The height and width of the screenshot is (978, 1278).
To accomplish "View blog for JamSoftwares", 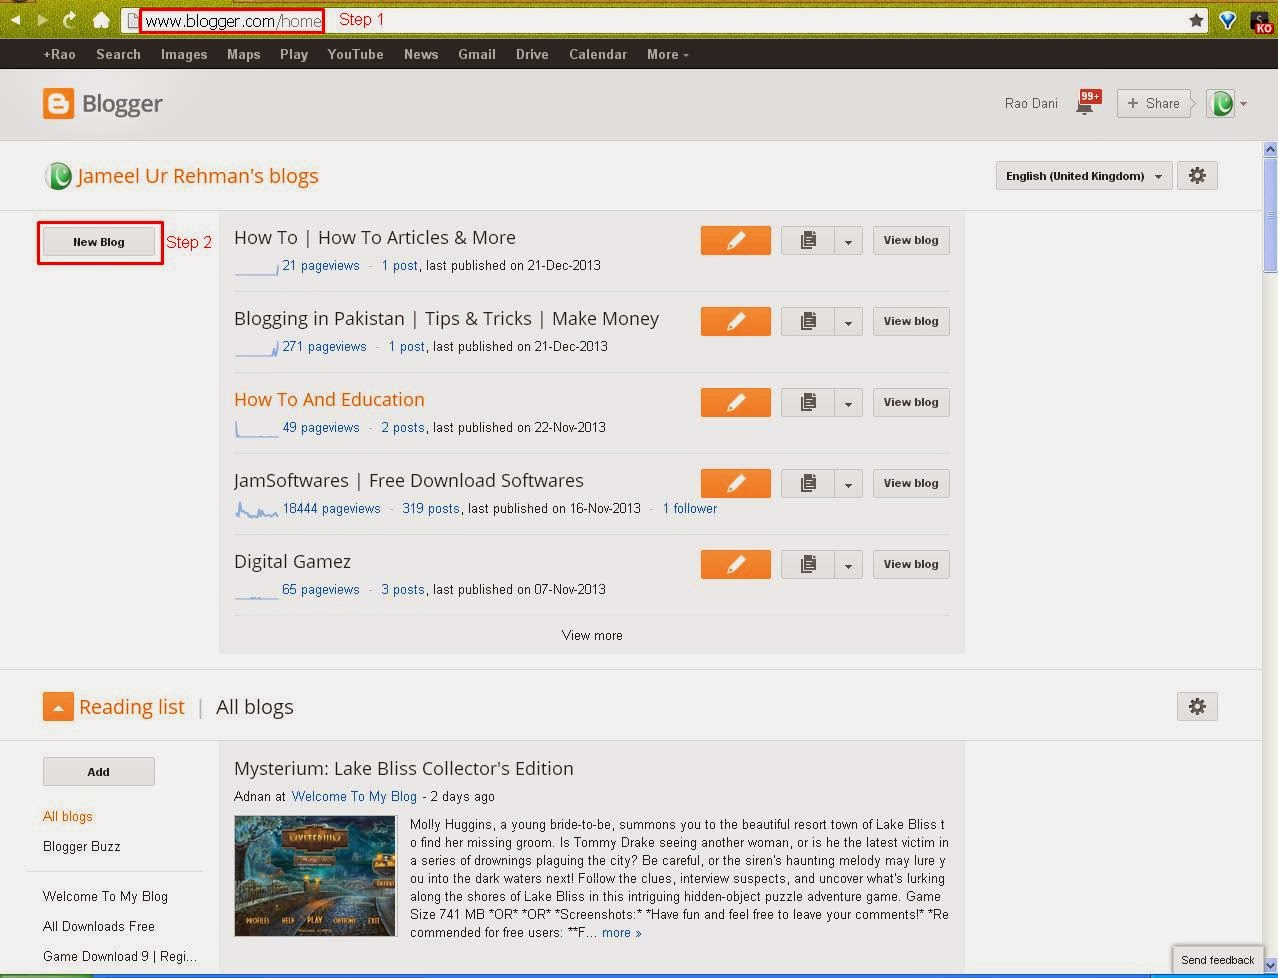I will pyautogui.click(x=911, y=483).
